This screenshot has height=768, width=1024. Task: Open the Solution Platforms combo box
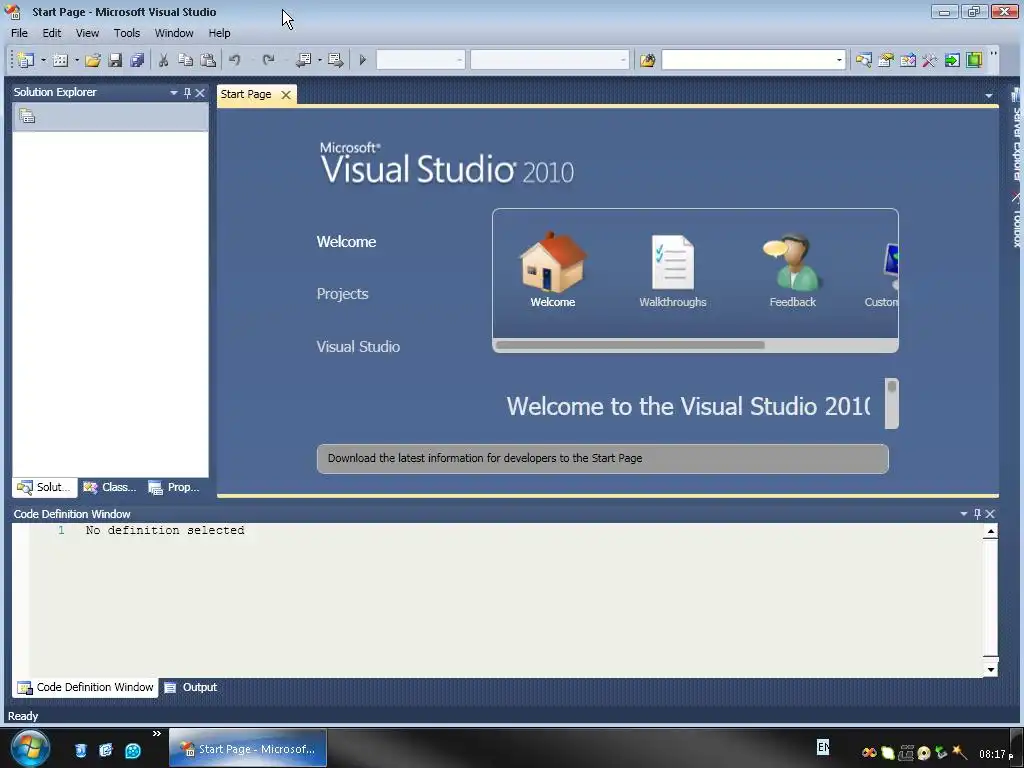(550, 60)
